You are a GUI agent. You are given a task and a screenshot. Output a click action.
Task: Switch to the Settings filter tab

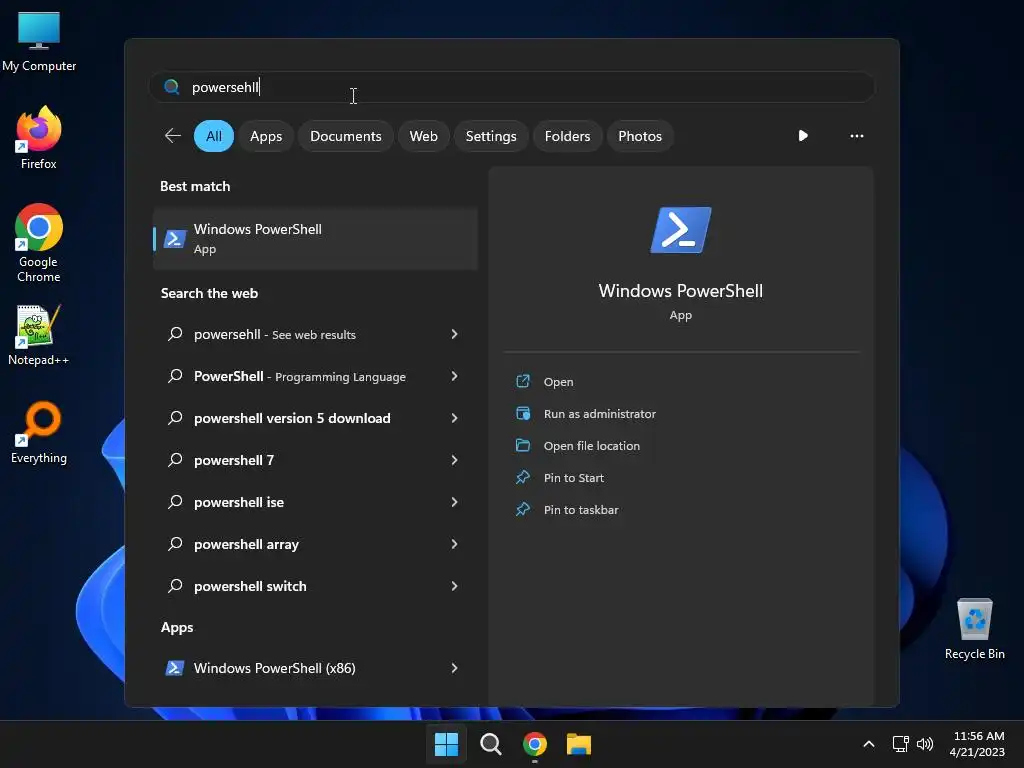click(491, 136)
